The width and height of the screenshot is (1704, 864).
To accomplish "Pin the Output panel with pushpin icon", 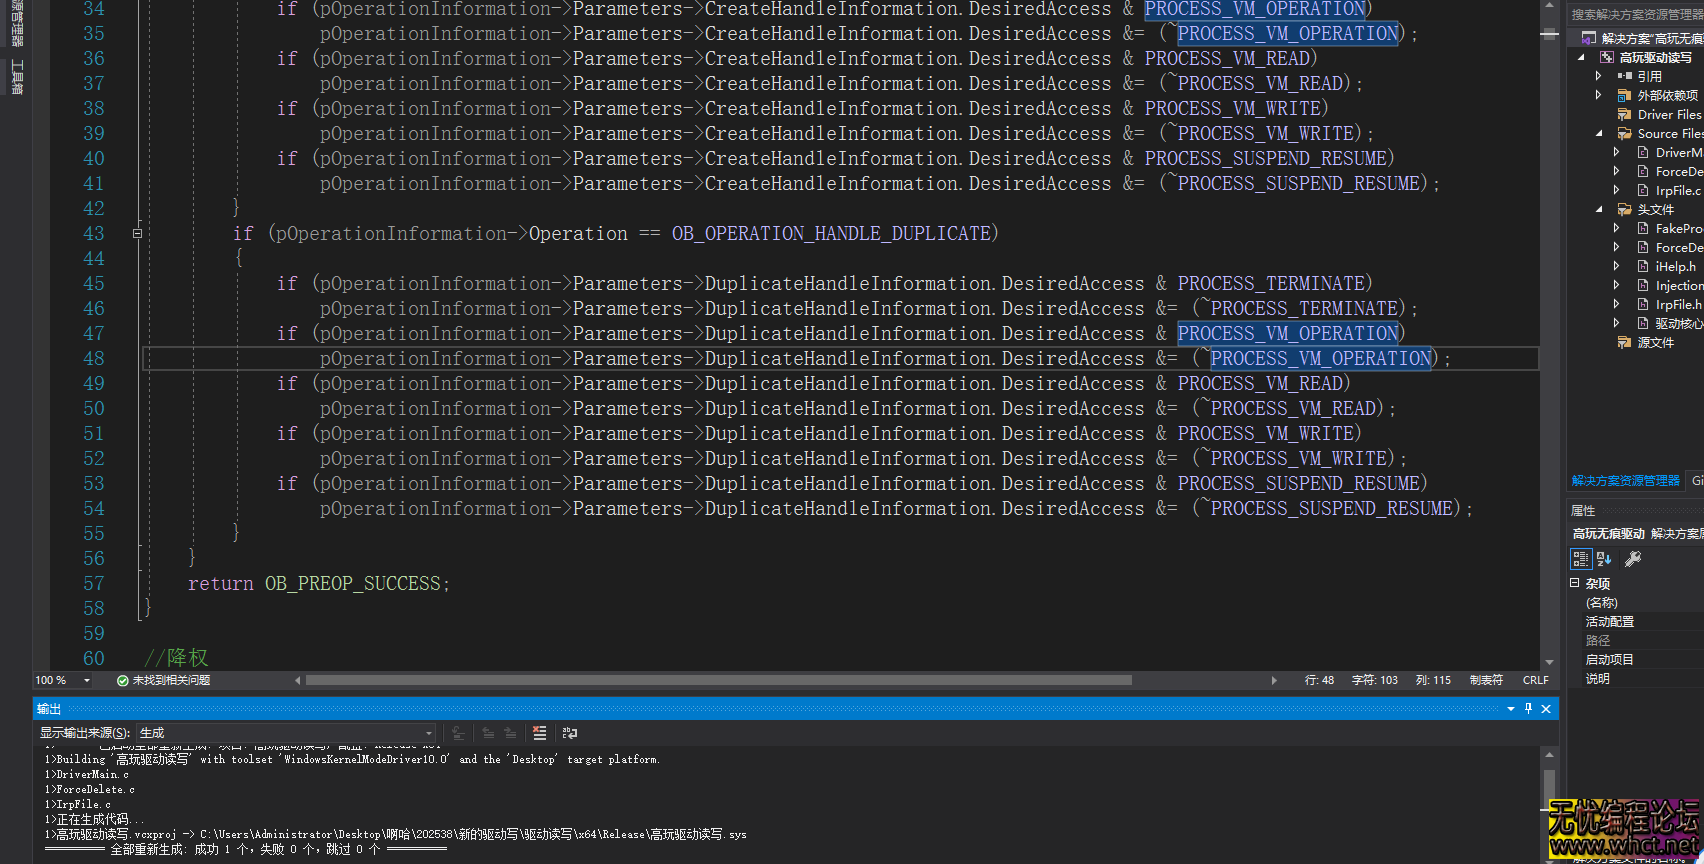I will [x=1528, y=709].
